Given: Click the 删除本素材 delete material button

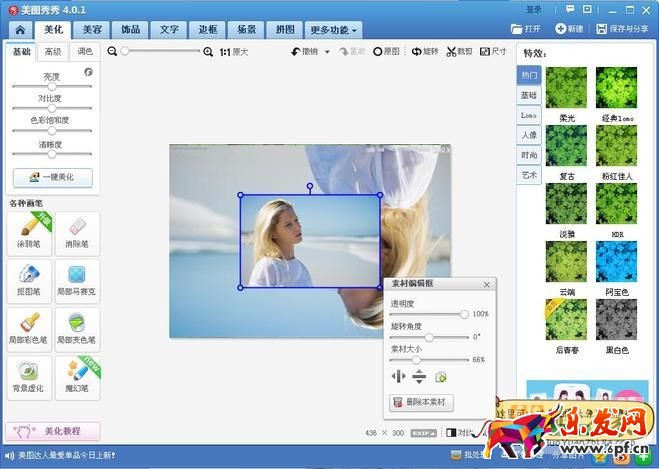Looking at the screenshot, I should point(421,403).
